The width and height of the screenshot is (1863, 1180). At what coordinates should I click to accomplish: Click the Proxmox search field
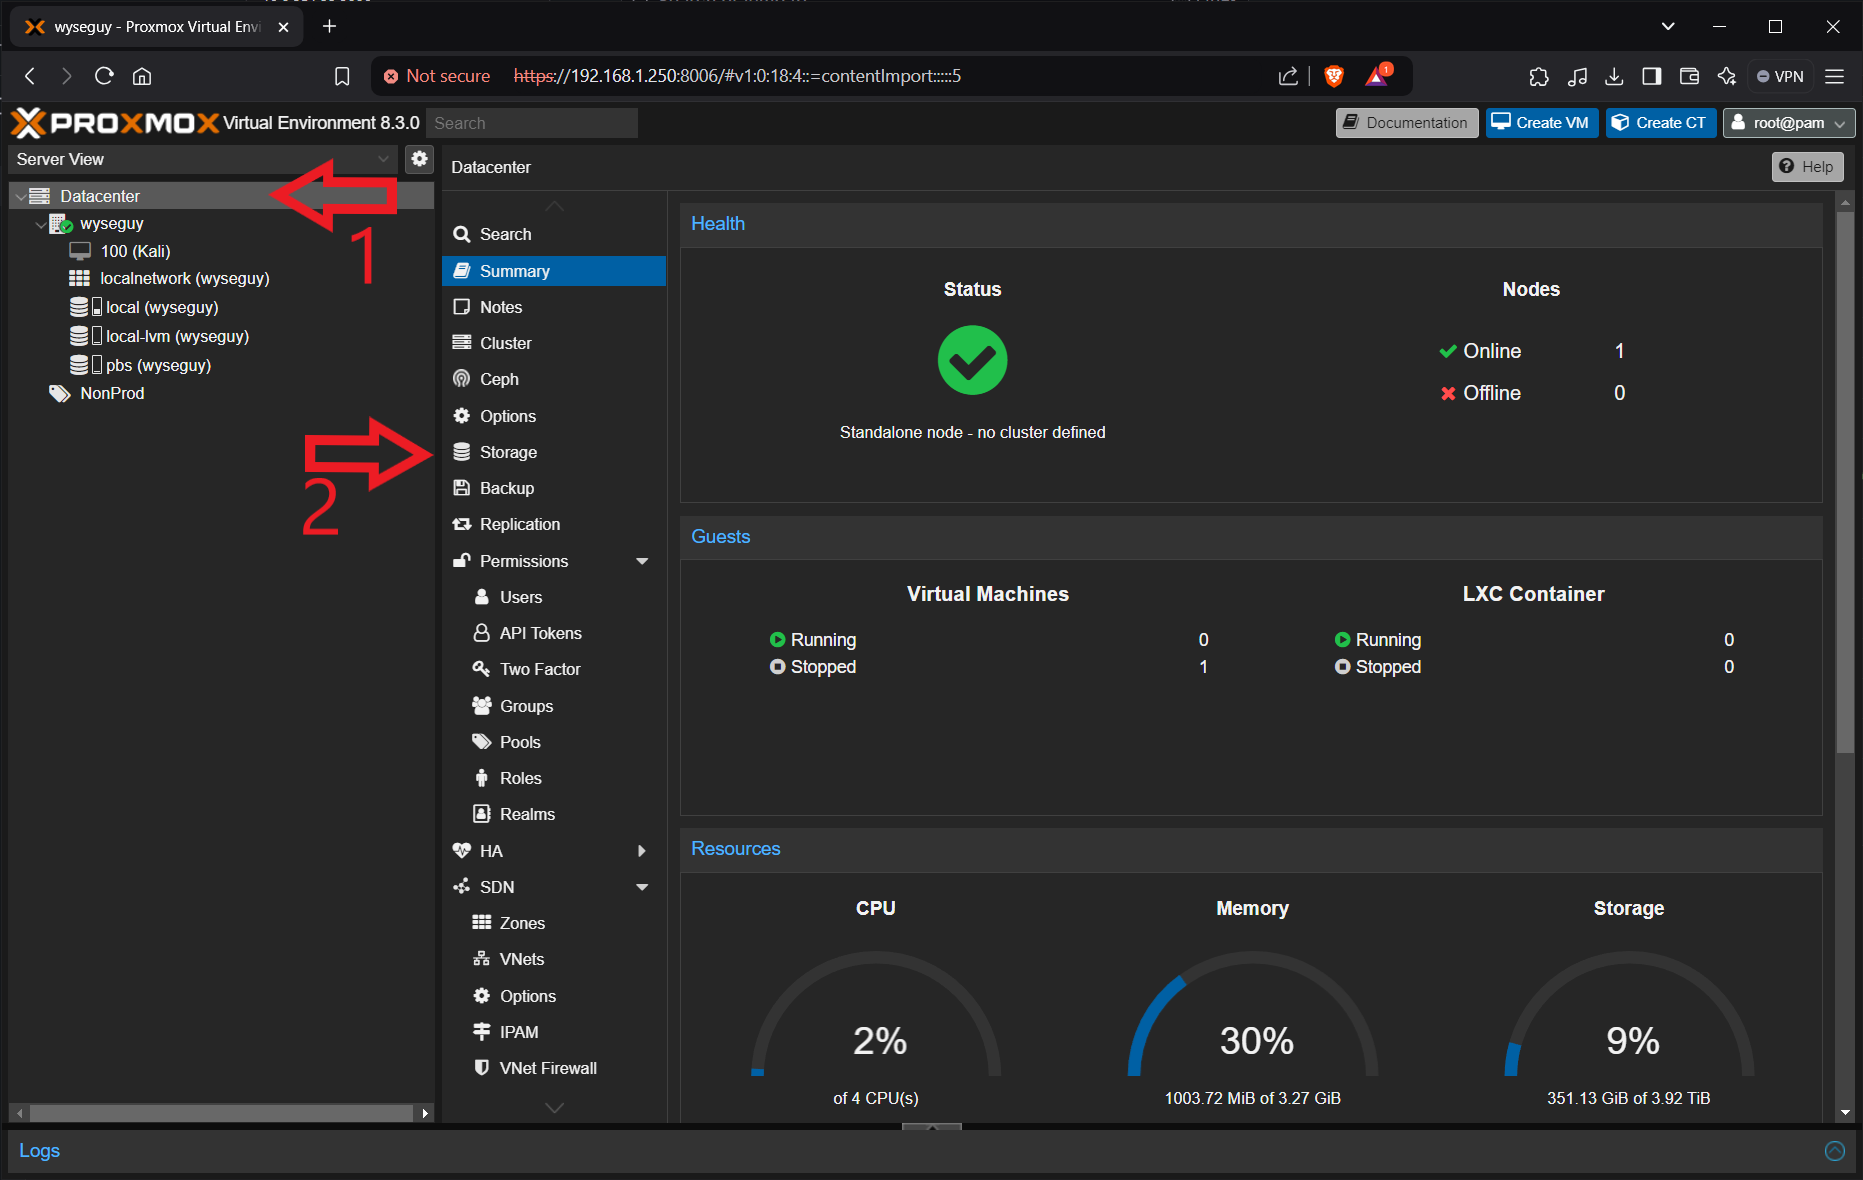532,123
